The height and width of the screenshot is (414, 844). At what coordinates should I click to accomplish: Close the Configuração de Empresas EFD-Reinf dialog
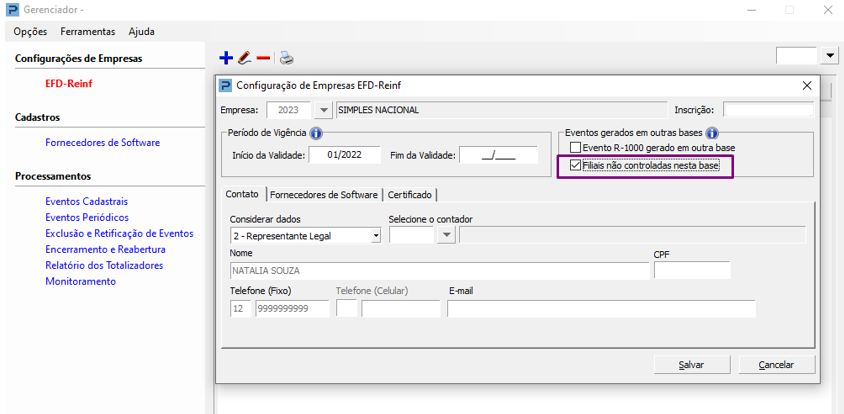[807, 86]
